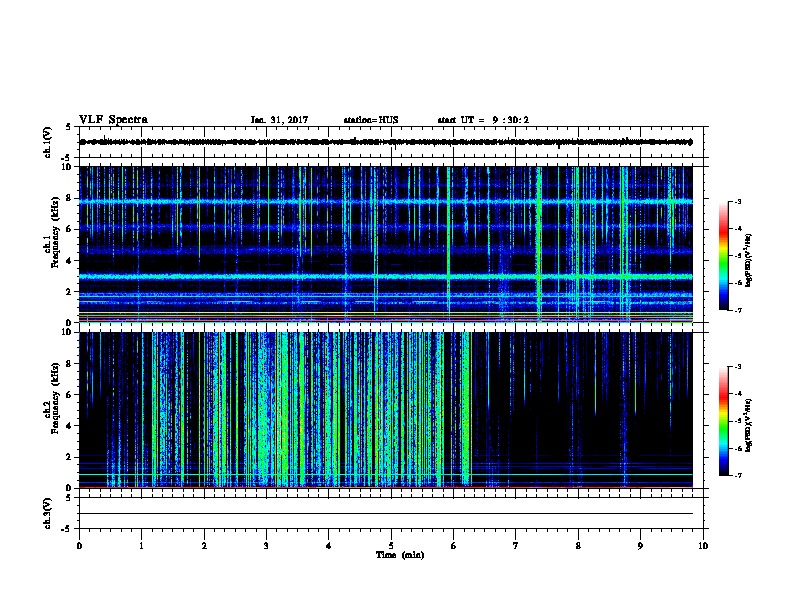Click the flat ch.3 voltage trace line
Image resolution: width=792 pixels, height=612 pixels.
386,514
